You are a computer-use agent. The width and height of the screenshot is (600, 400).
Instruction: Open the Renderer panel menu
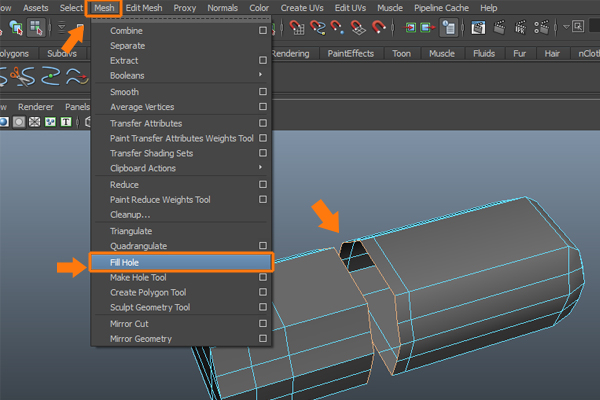tap(36, 106)
